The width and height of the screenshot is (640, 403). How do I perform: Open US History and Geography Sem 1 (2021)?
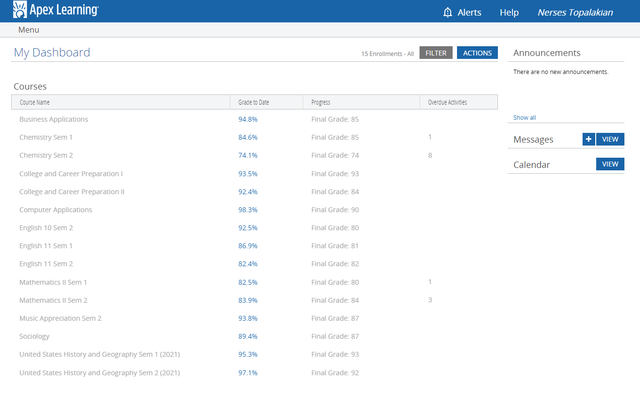[99, 354]
